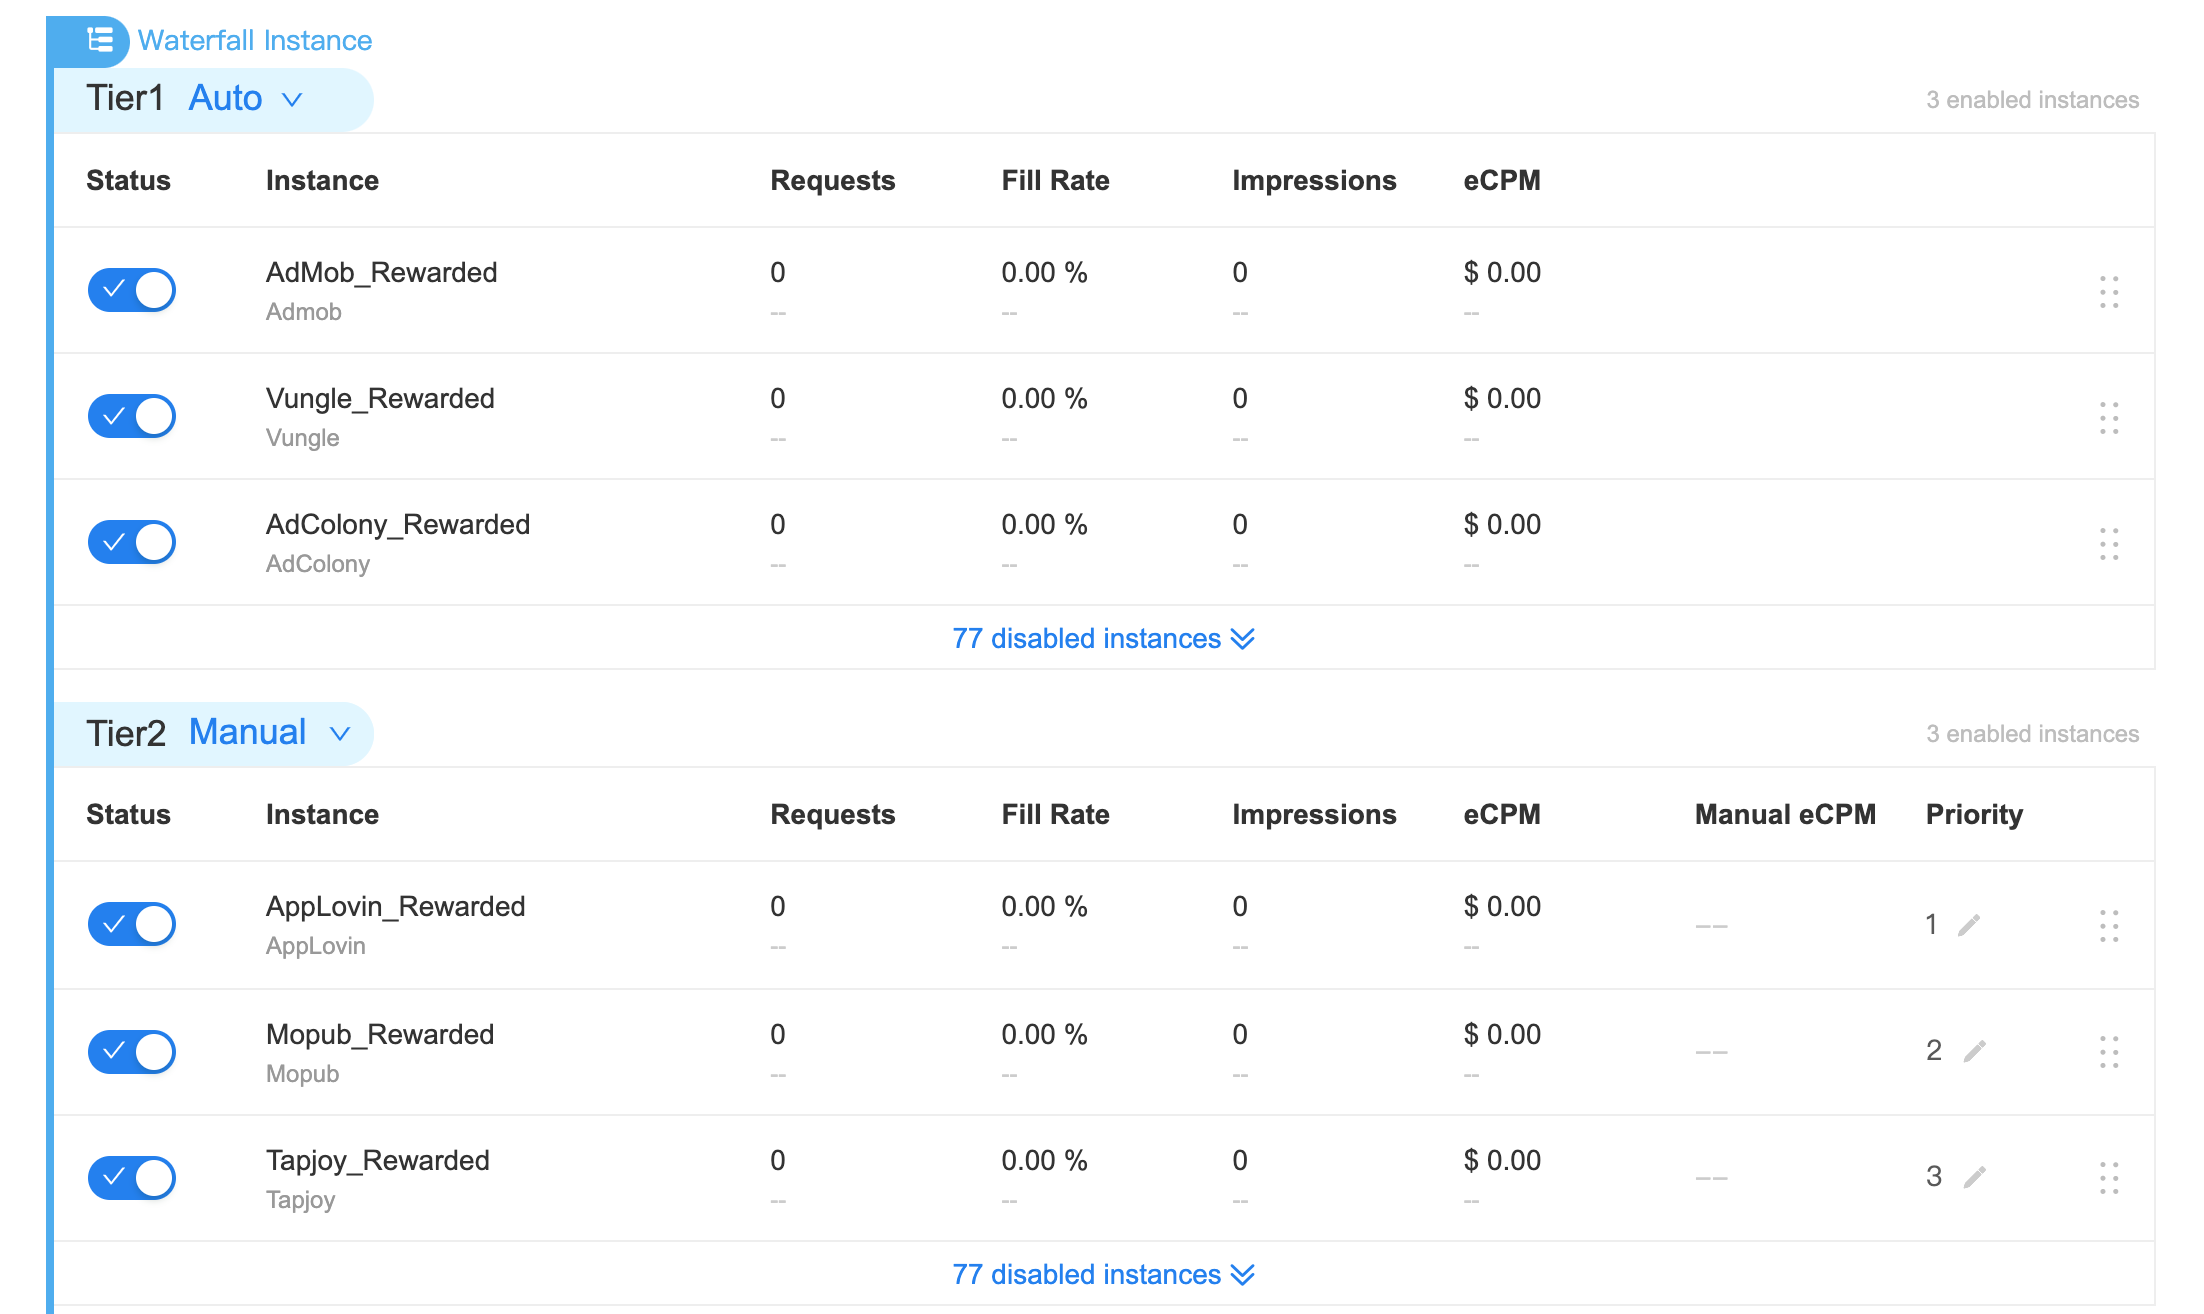The width and height of the screenshot is (2204, 1314).
Task: Select the AdMob_Rewarded instance name
Action: (381, 272)
